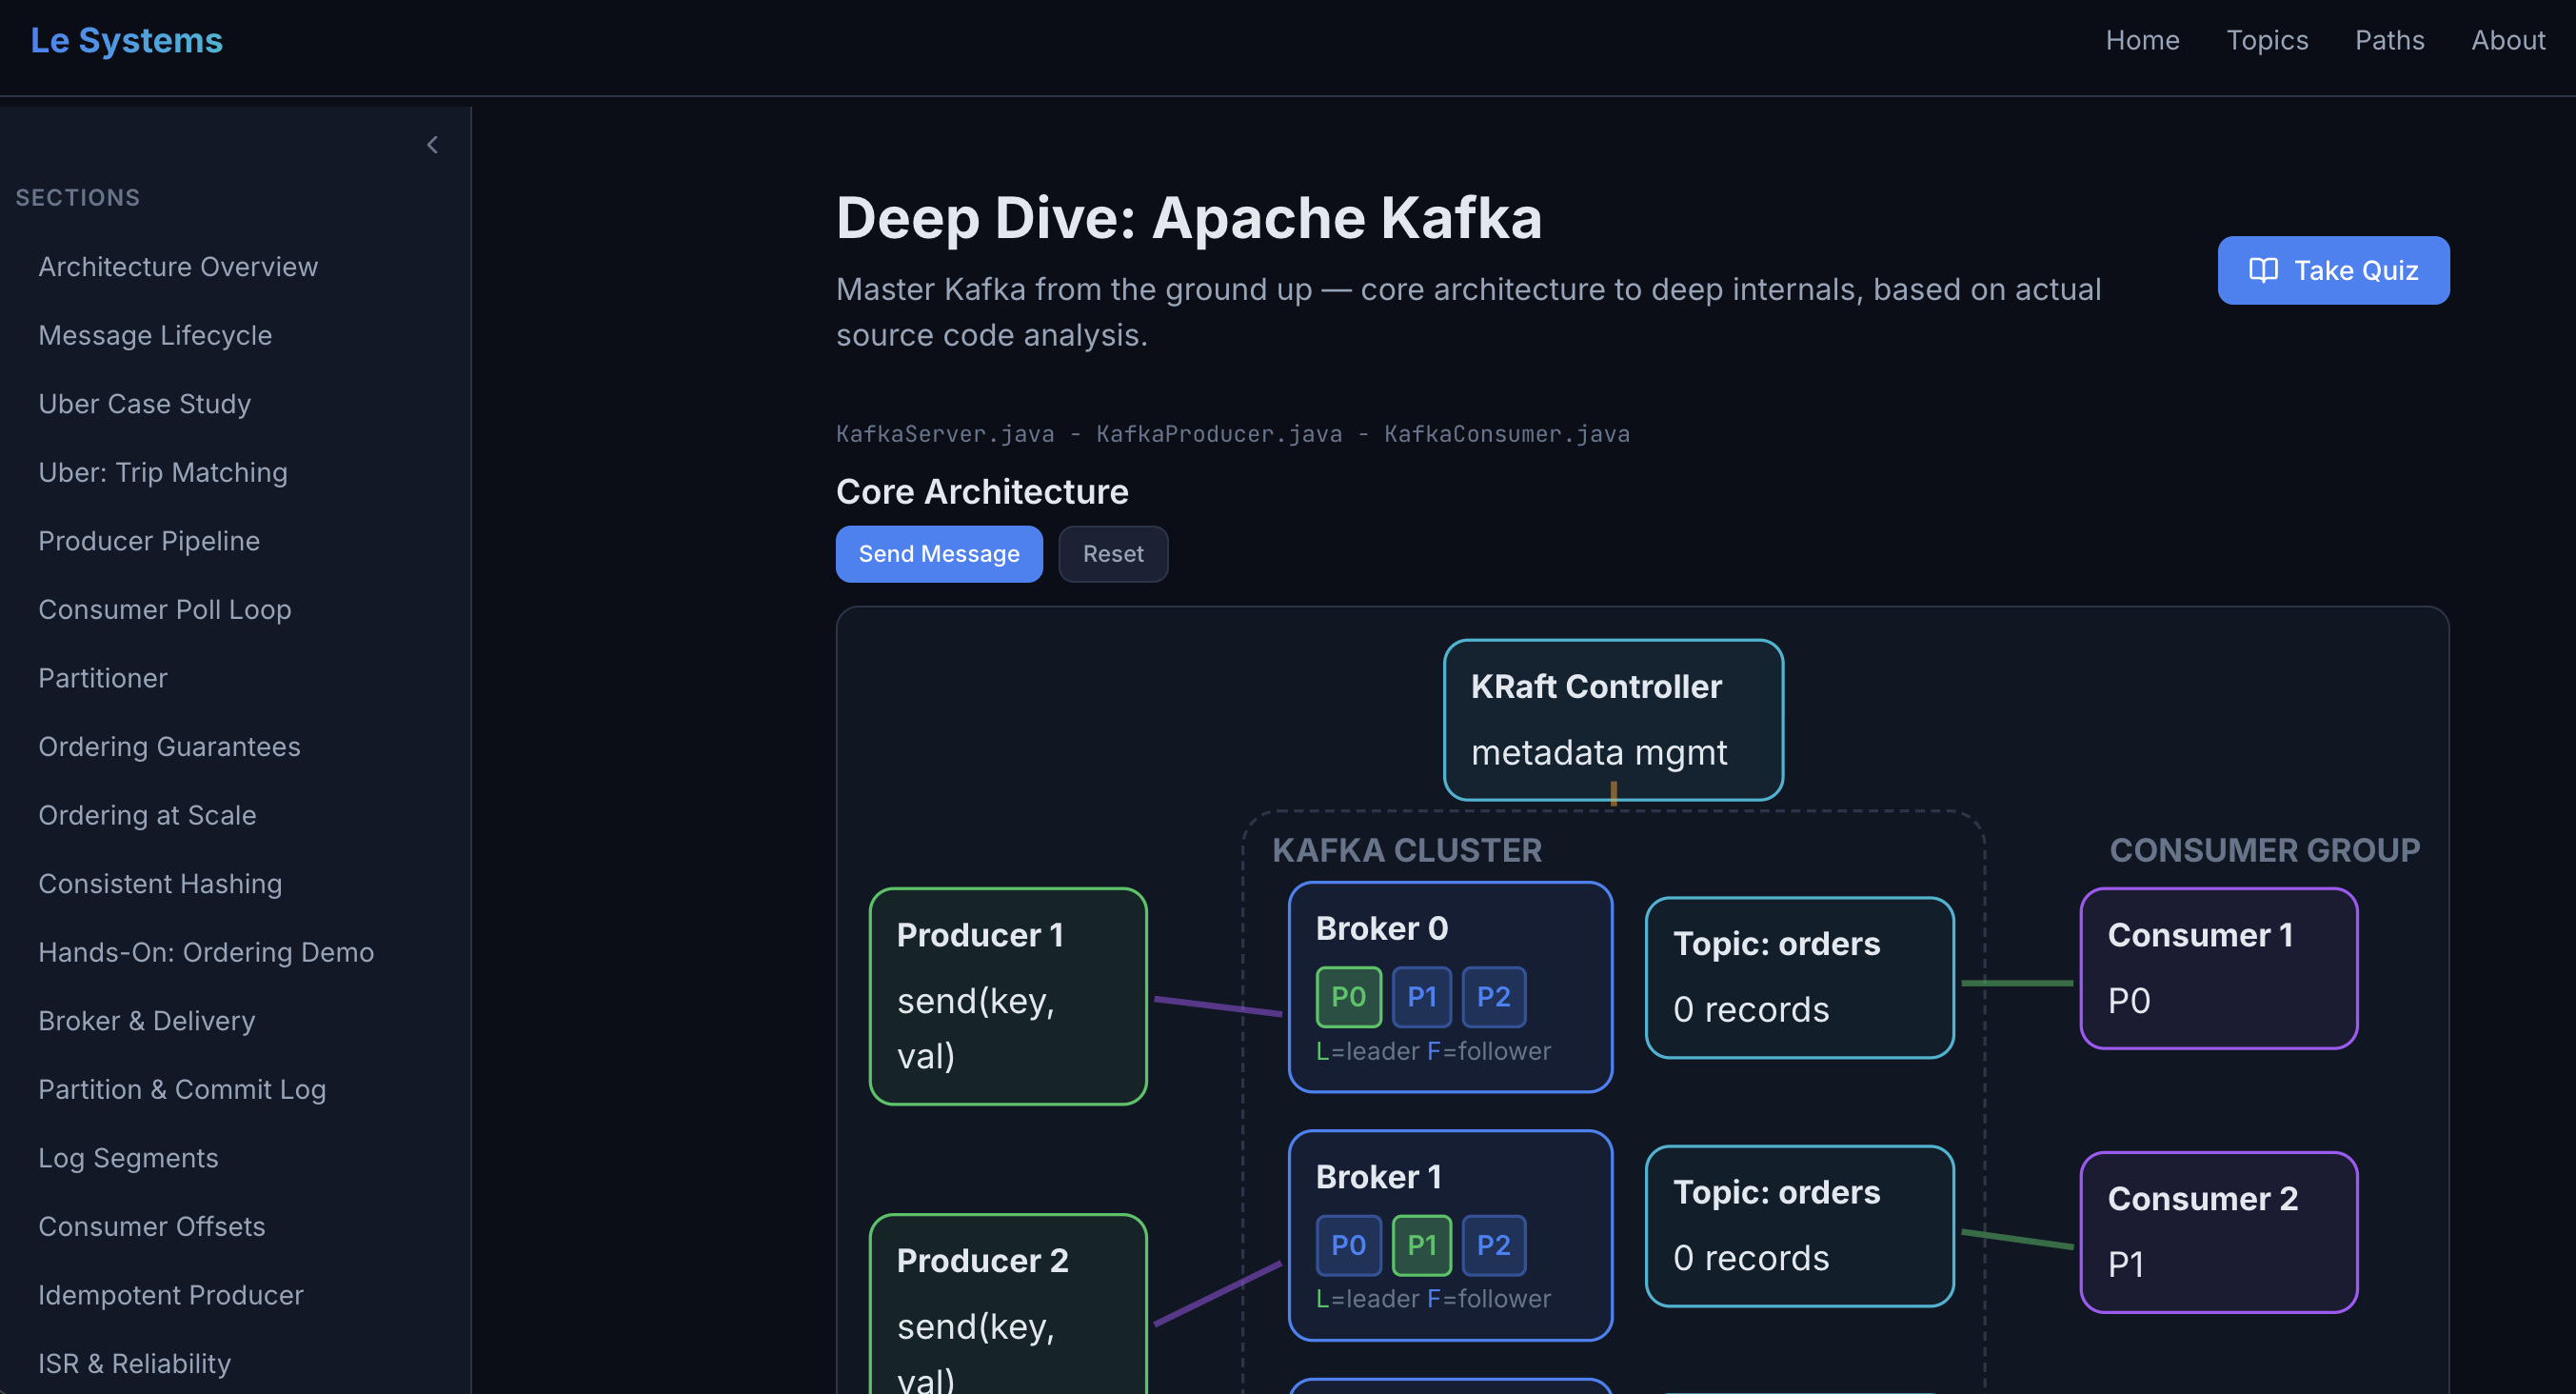Jump to Consistent Hashing section
This screenshot has height=1394, width=2576.
(x=160, y=884)
